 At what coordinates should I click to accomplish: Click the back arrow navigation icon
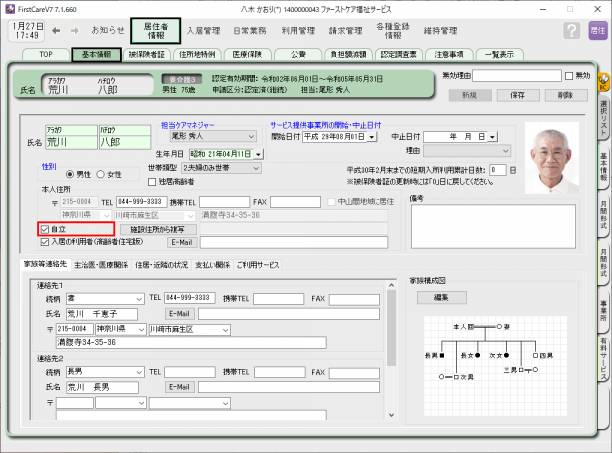(57, 30)
